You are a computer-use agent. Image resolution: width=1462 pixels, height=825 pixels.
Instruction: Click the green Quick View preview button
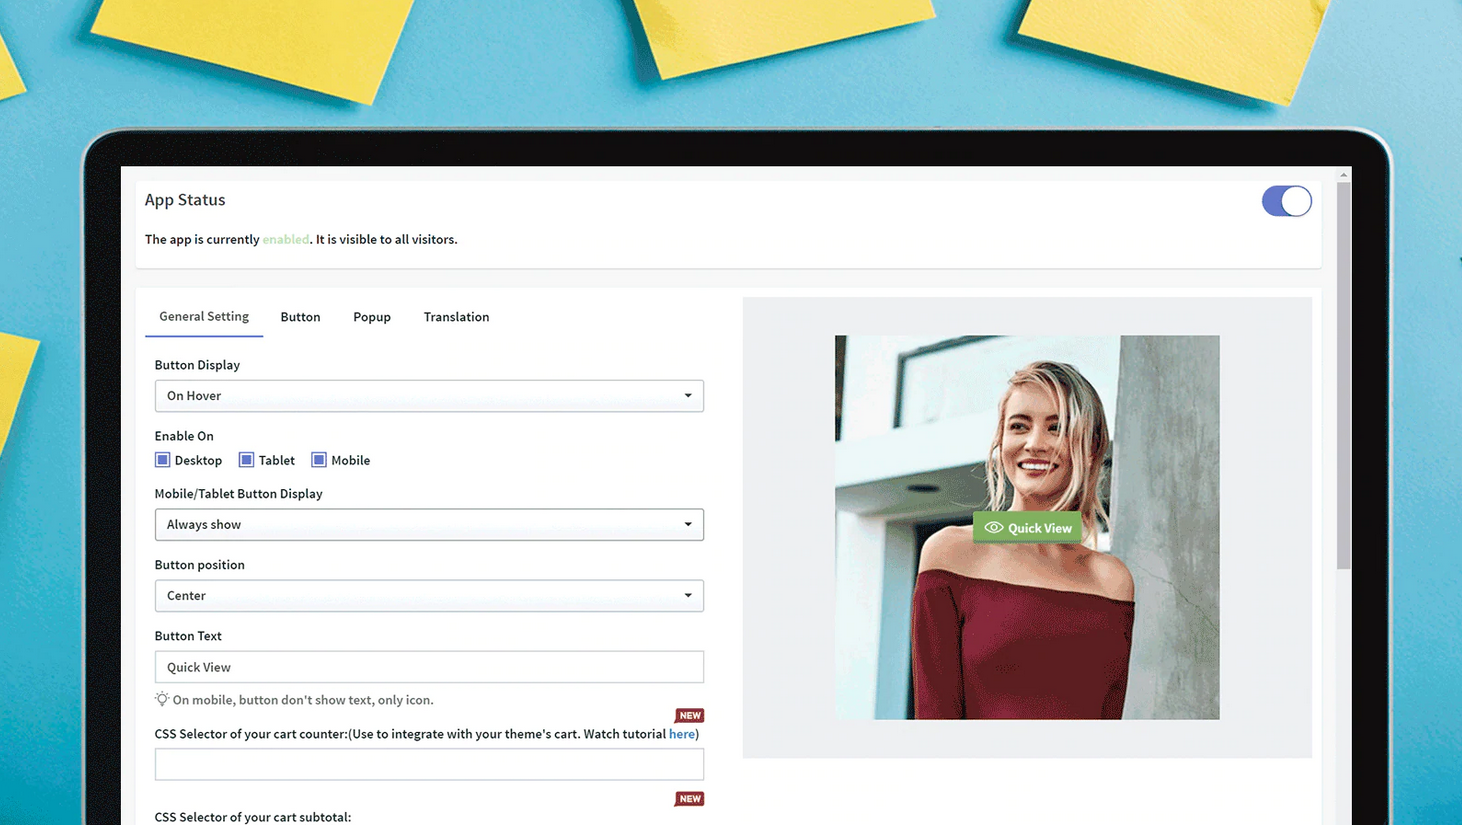tap(1027, 528)
